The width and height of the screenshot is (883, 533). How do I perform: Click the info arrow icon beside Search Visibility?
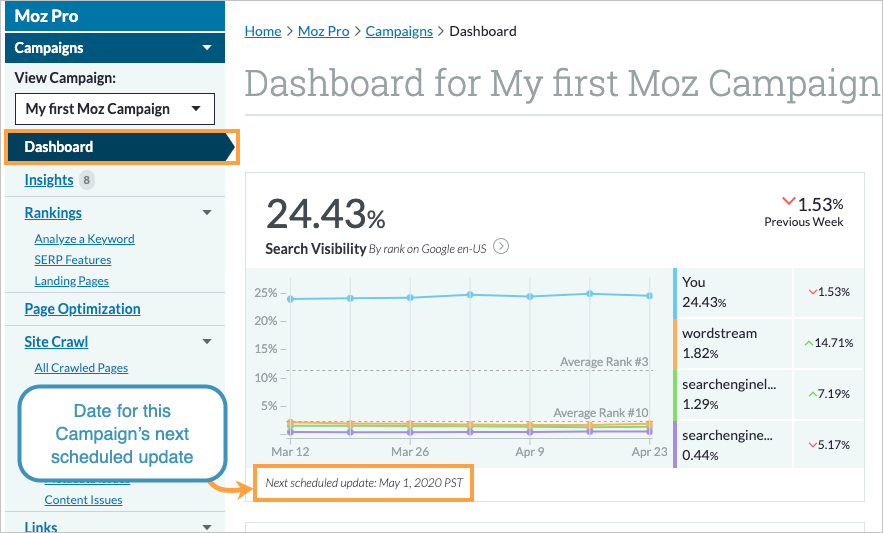[502, 246]
